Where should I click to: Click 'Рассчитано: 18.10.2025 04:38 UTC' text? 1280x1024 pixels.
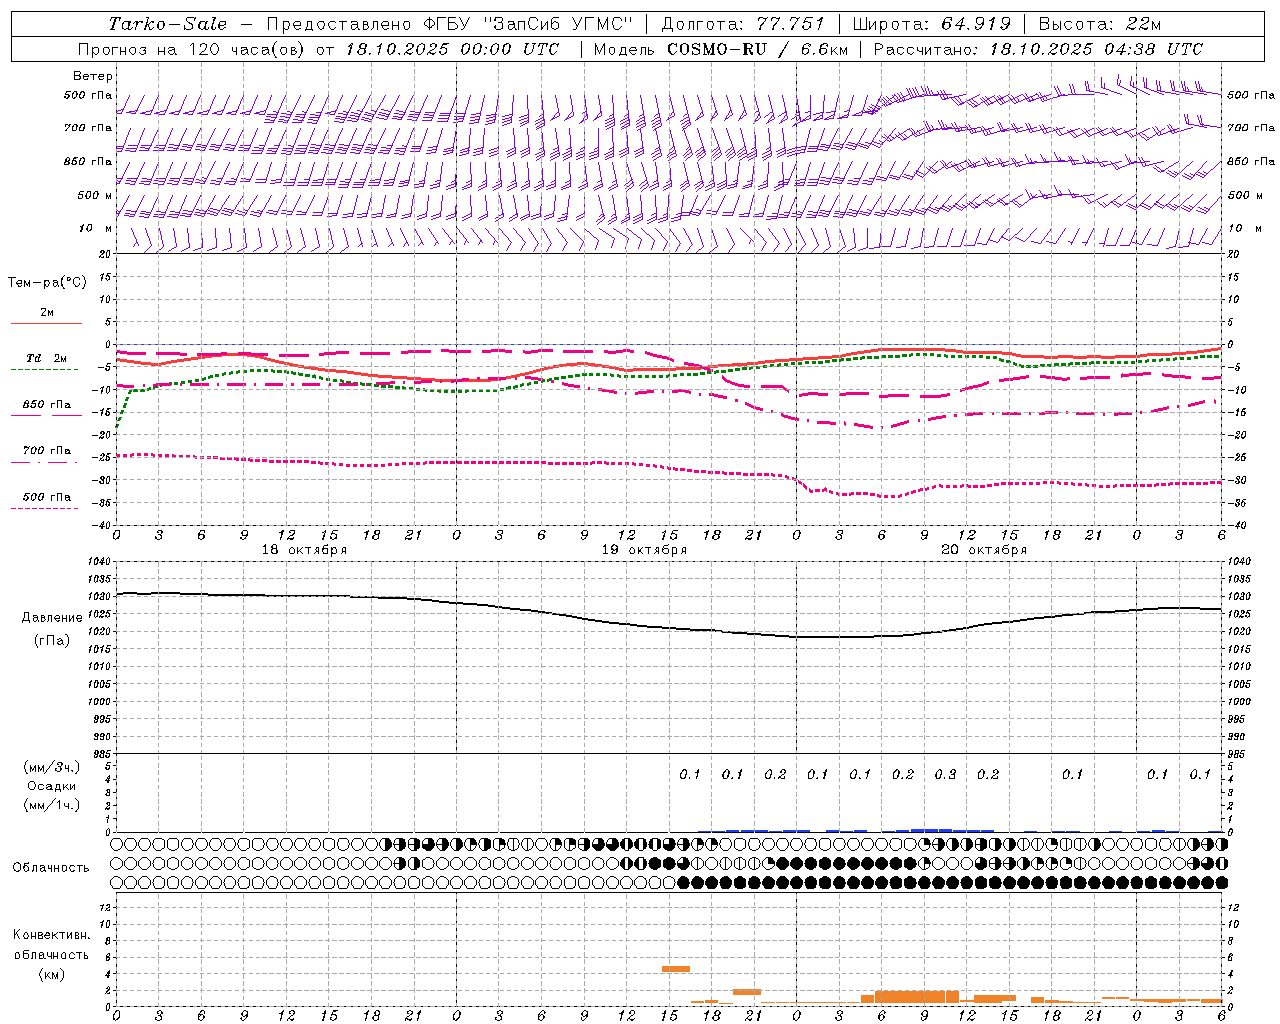(1038, 49)
